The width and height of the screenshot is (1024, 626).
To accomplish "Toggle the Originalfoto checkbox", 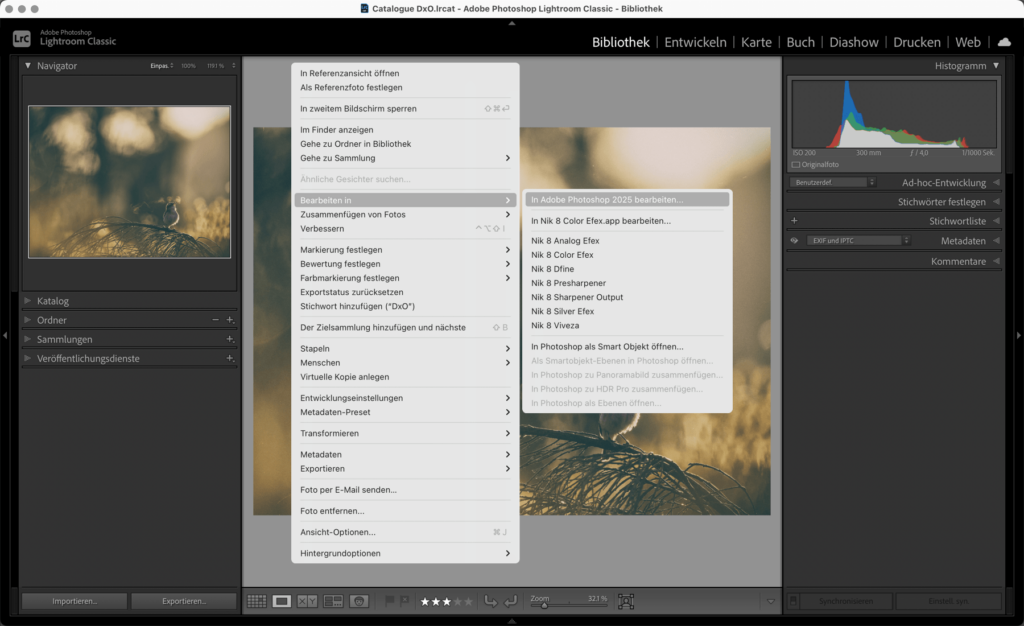I will (x=795, y=164).
